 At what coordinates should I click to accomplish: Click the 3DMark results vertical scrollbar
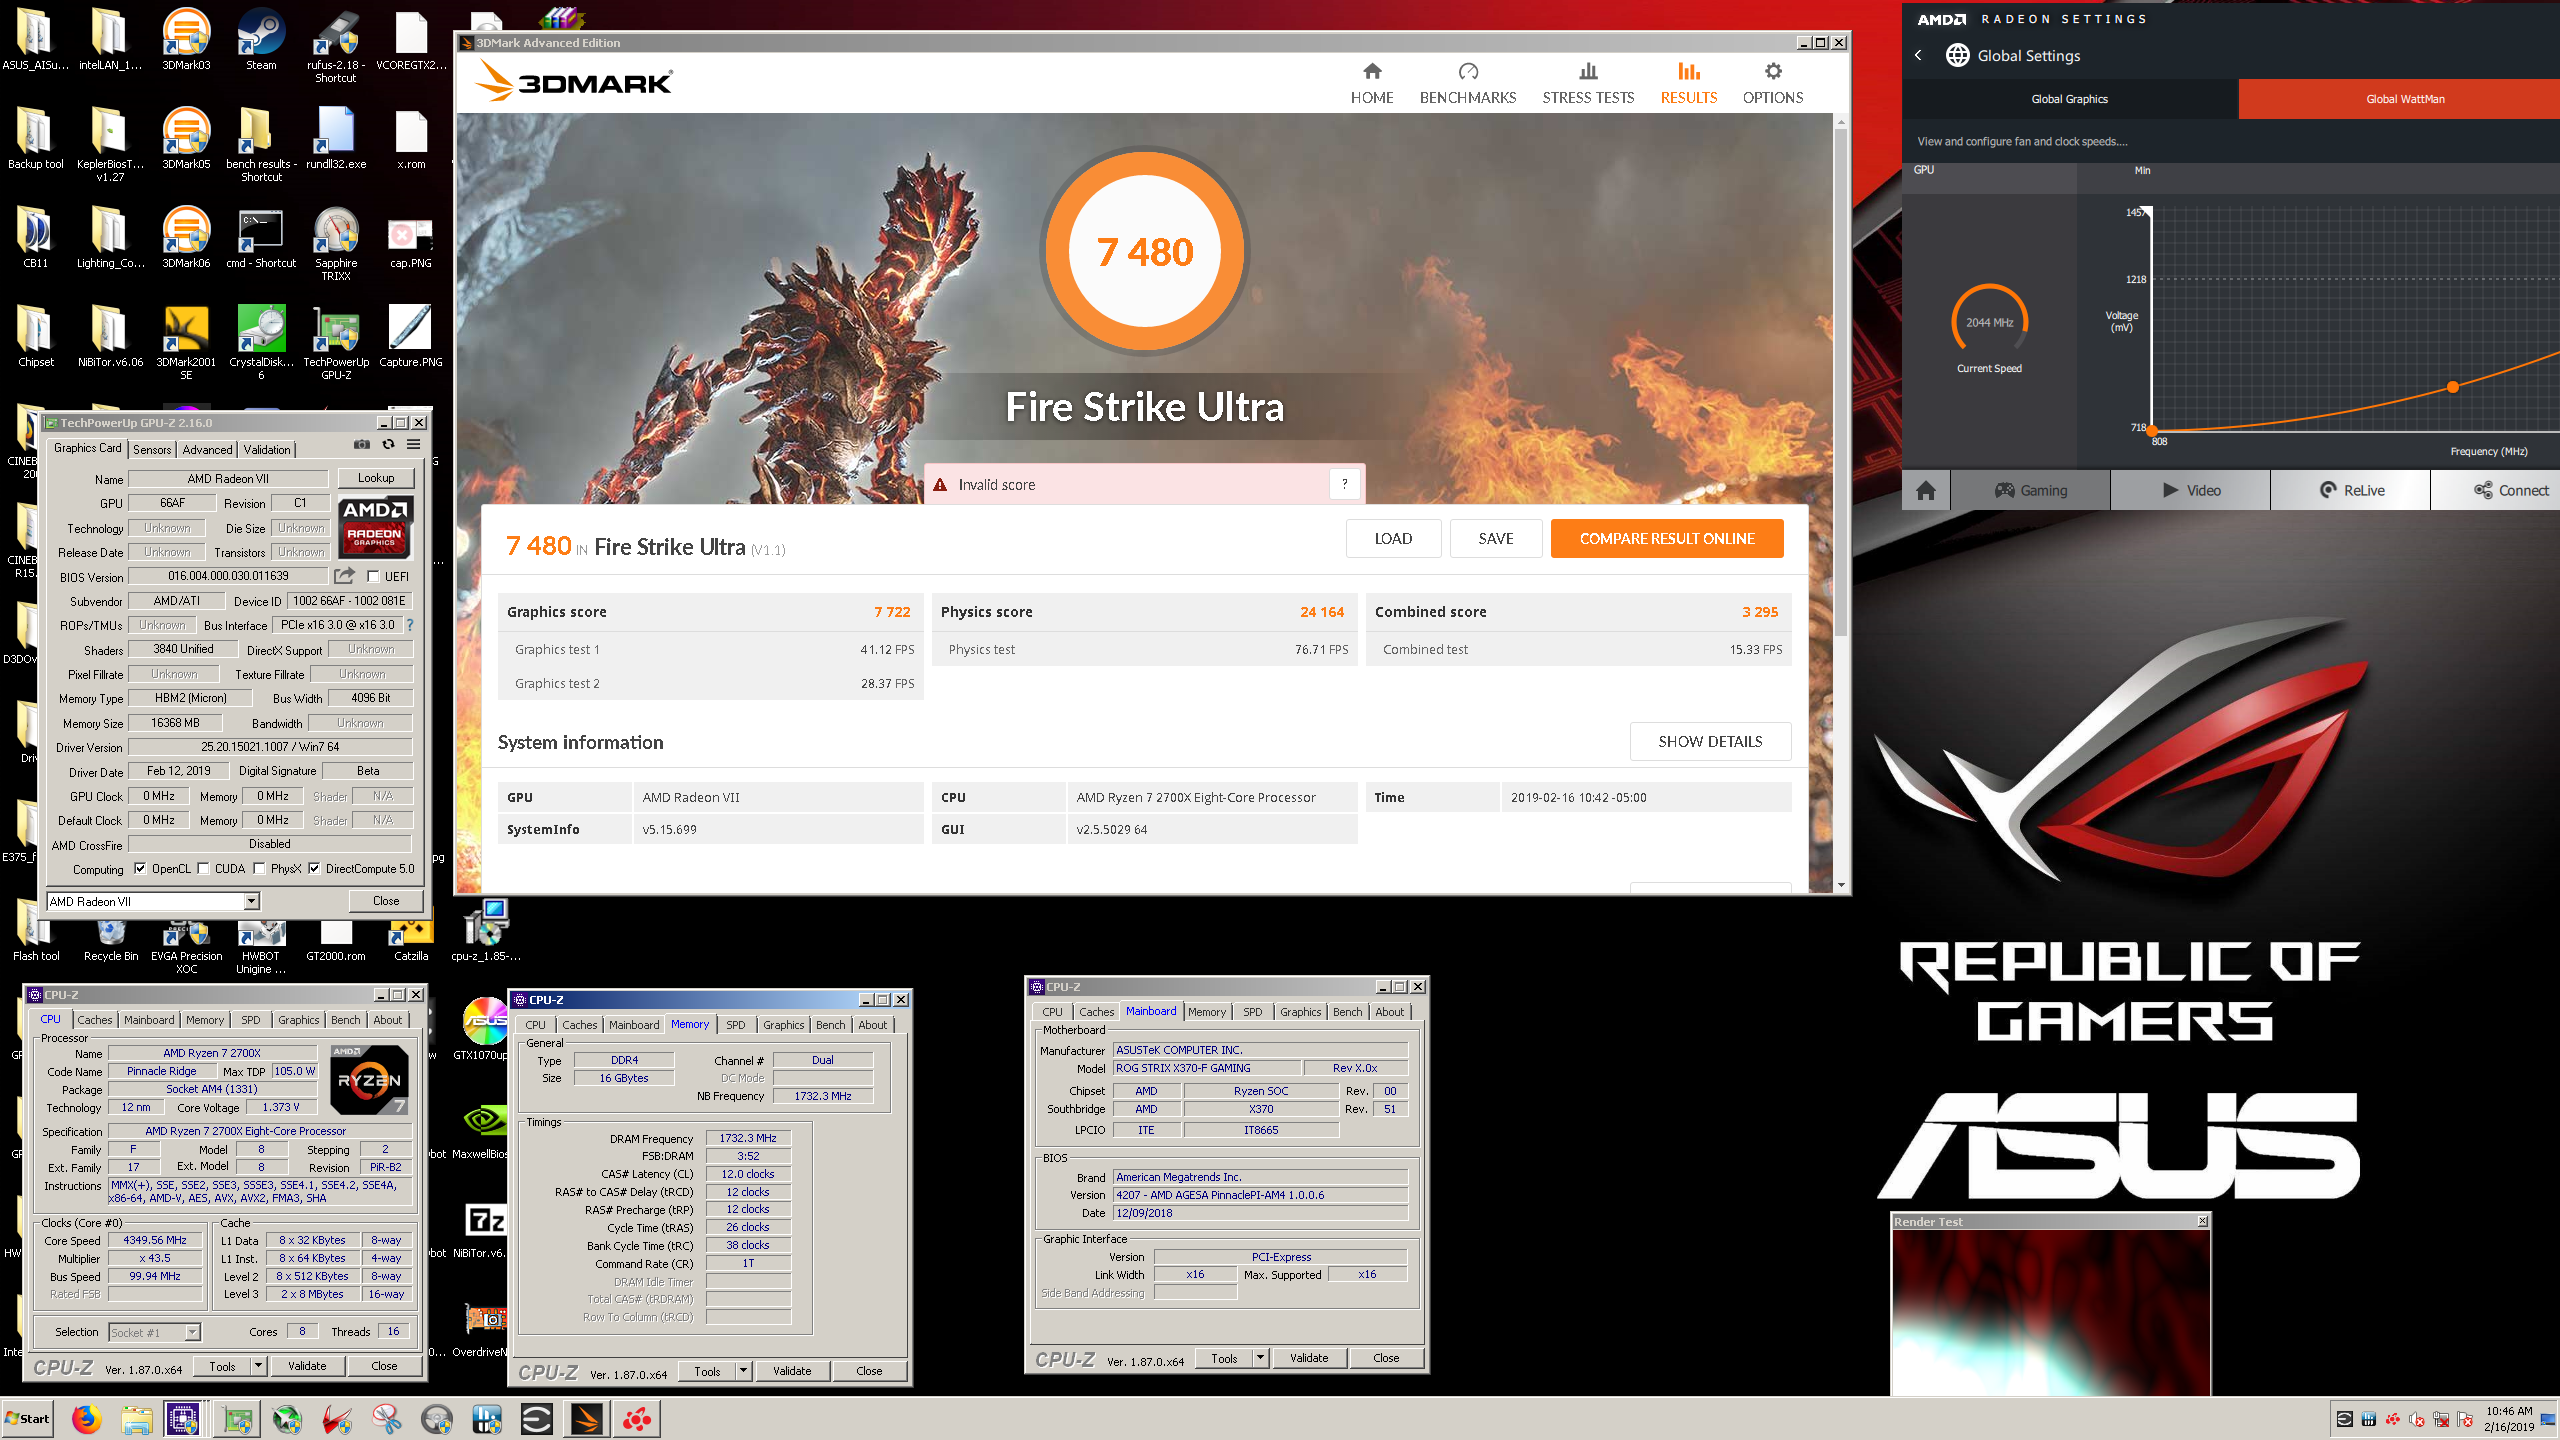click(1841, 380)
